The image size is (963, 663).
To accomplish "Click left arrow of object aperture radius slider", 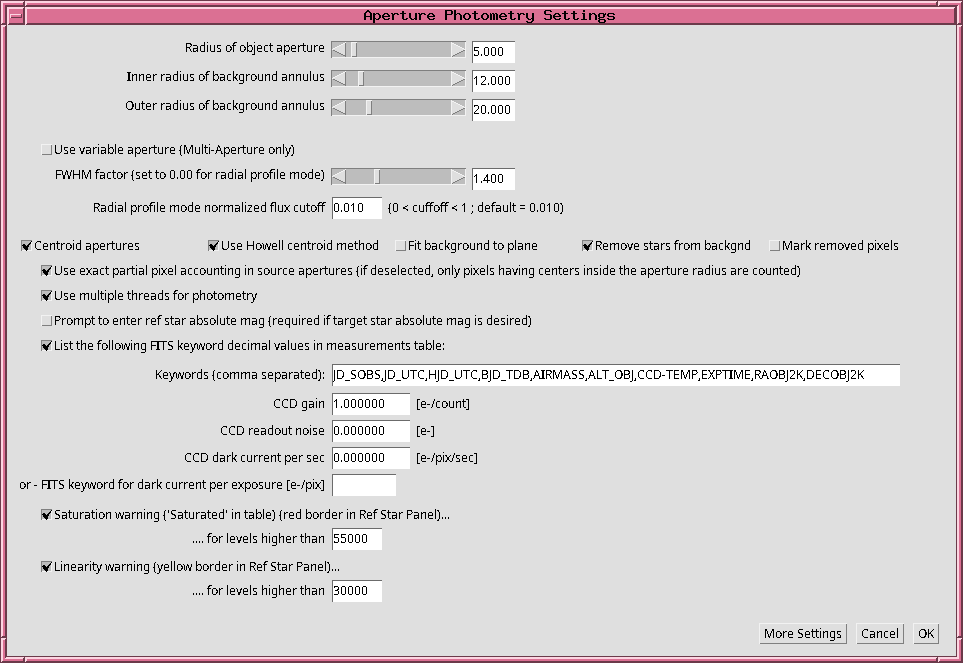I will (338, 50).
